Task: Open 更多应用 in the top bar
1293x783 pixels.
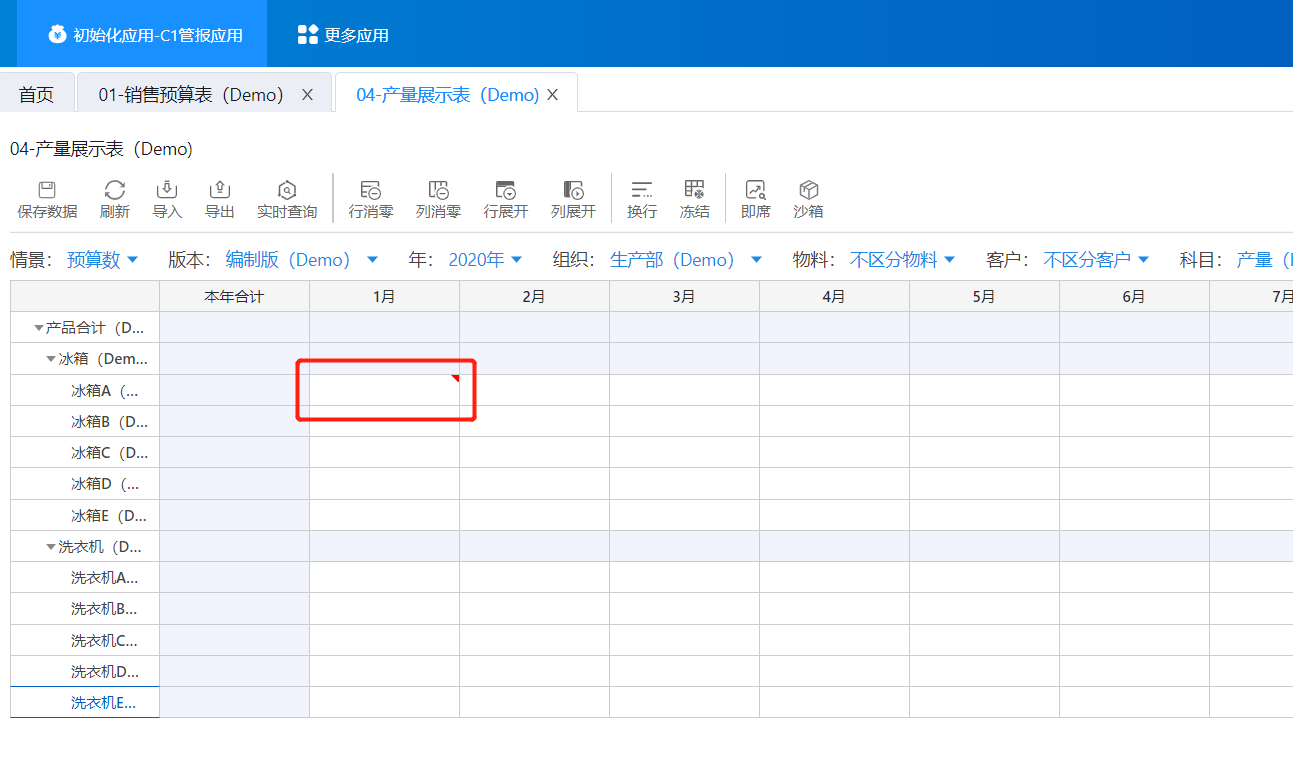Action: (343, 35)
